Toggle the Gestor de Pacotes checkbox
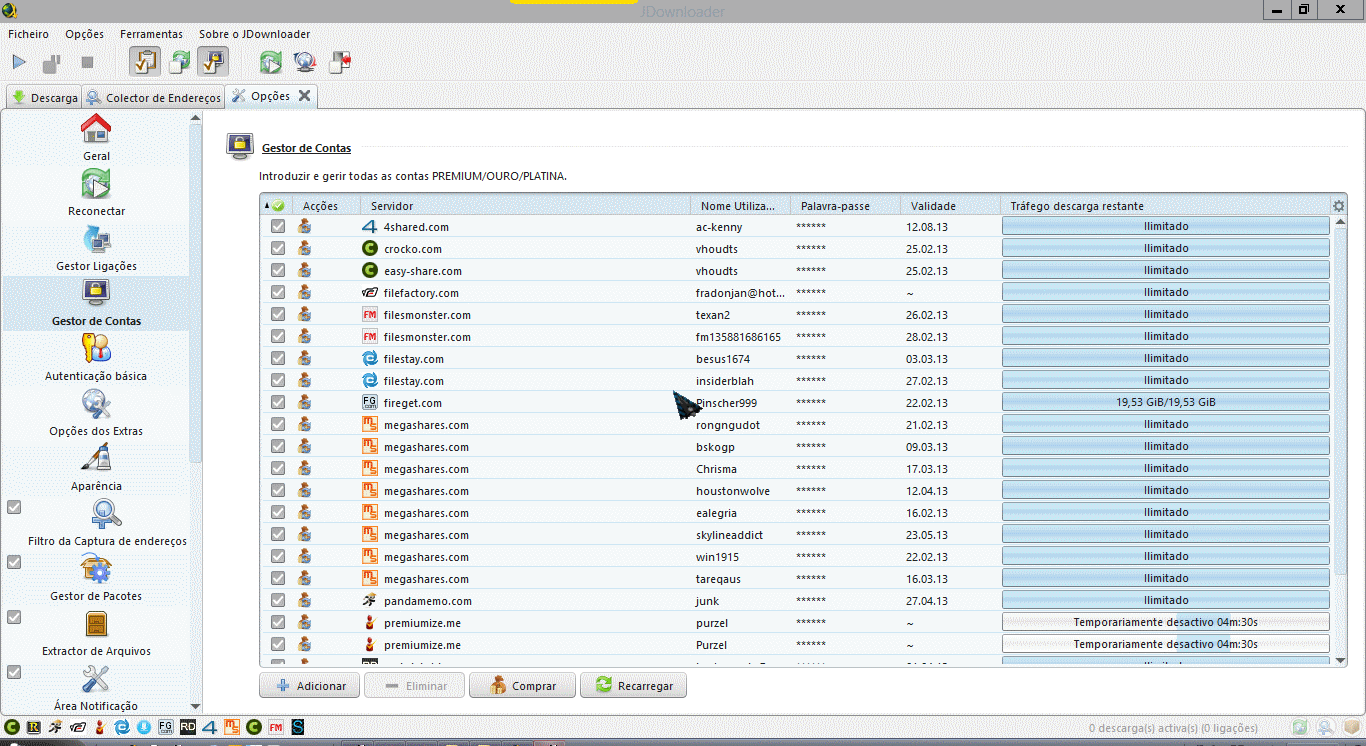This screenshot has height=746, width=1366. coord(14,562)
